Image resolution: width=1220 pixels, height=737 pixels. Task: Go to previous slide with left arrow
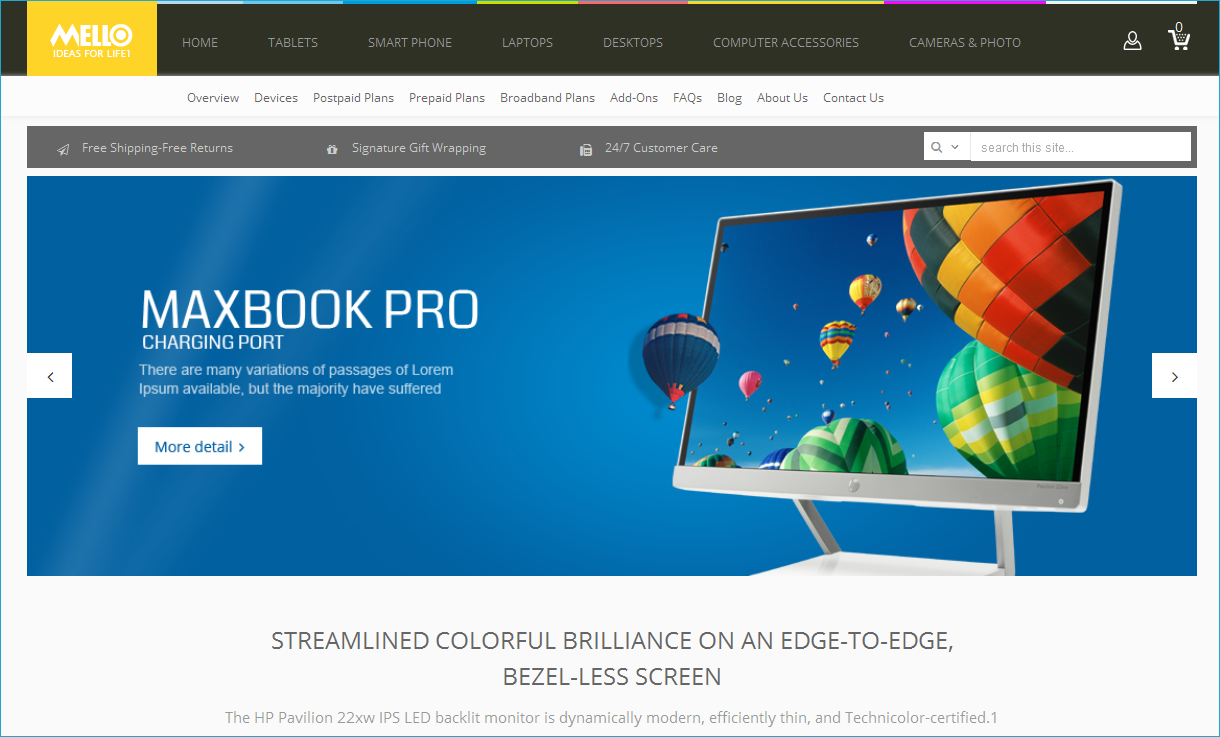50,376
